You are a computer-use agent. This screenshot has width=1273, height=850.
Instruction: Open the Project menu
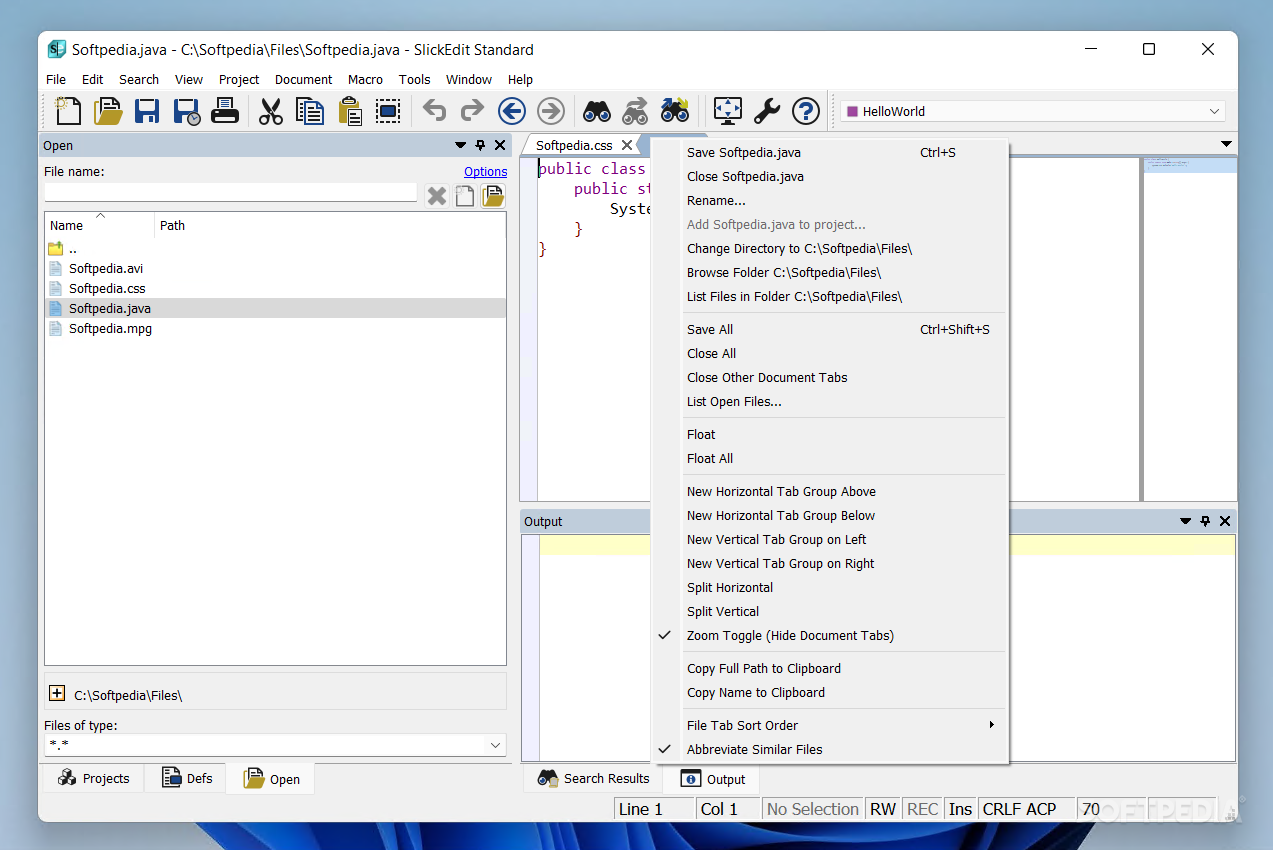(239, 80)
